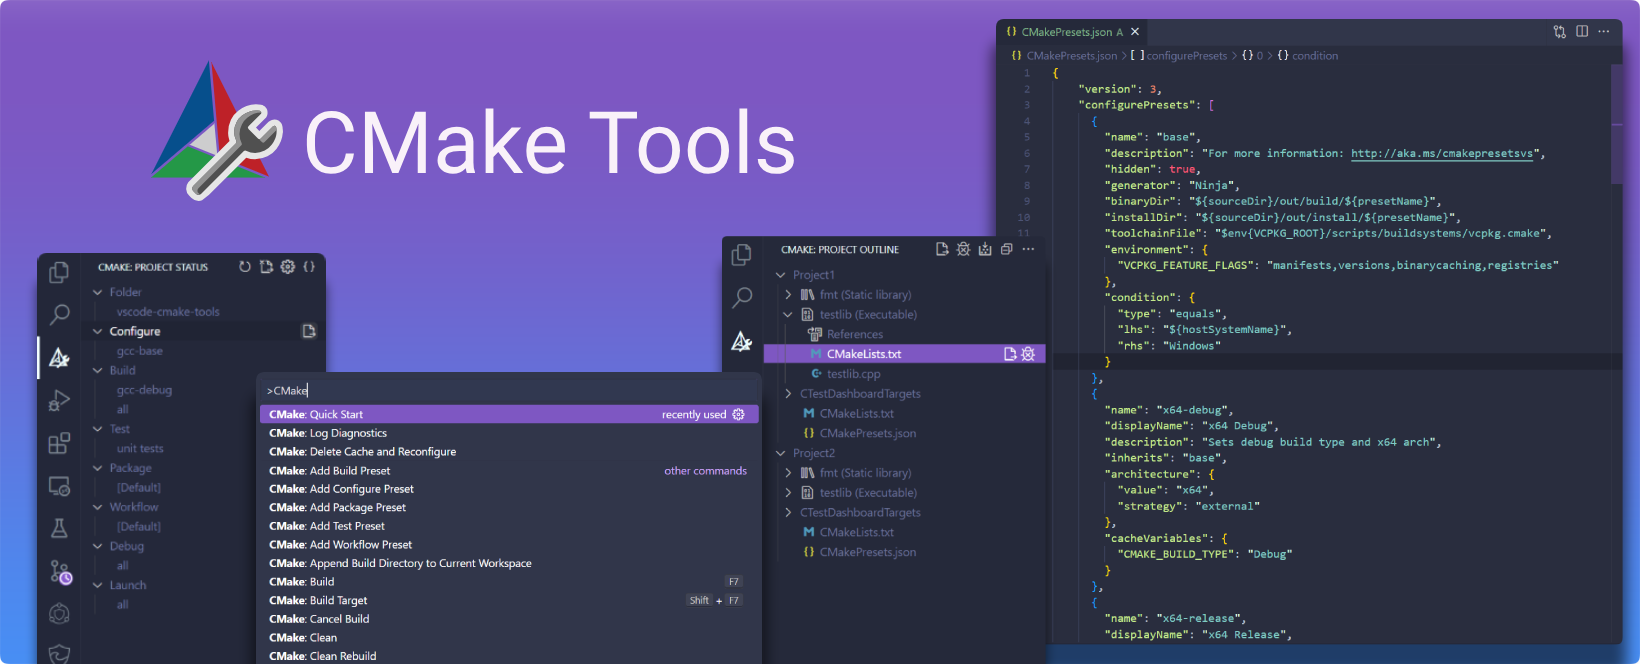The width and height of the screenshot is (1640, 664).
Task: Collapse the Project2 tree node
Action: pos(781,453)
